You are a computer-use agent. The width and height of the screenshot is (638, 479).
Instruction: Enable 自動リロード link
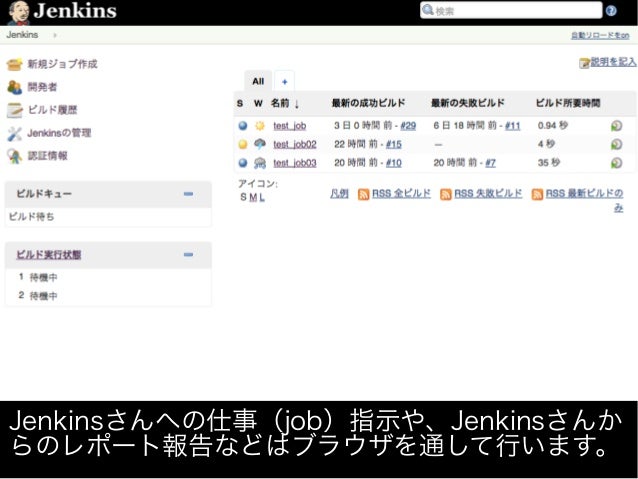coord(600,36)
